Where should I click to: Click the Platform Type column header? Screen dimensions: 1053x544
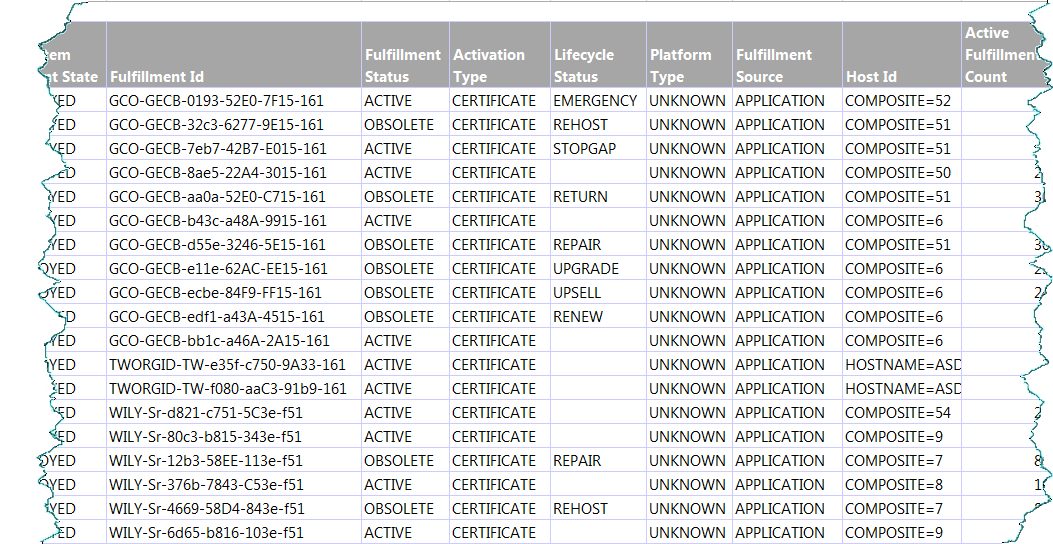click(x=680, y=65)
